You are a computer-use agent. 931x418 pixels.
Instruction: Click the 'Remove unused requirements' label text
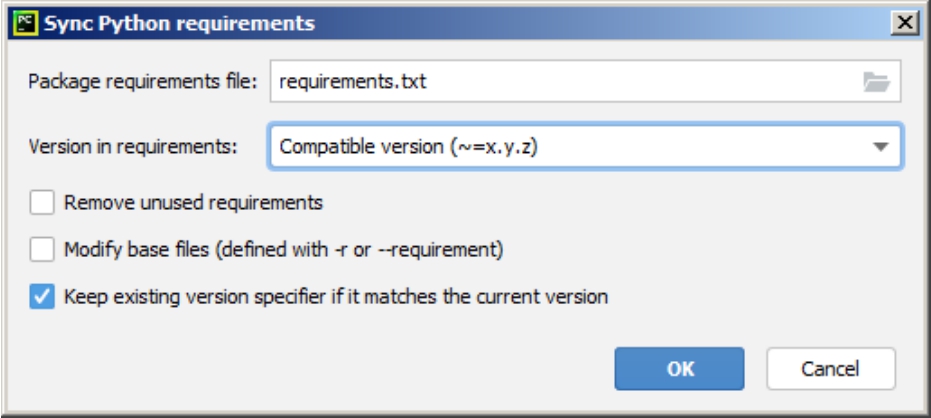(193, 203)
